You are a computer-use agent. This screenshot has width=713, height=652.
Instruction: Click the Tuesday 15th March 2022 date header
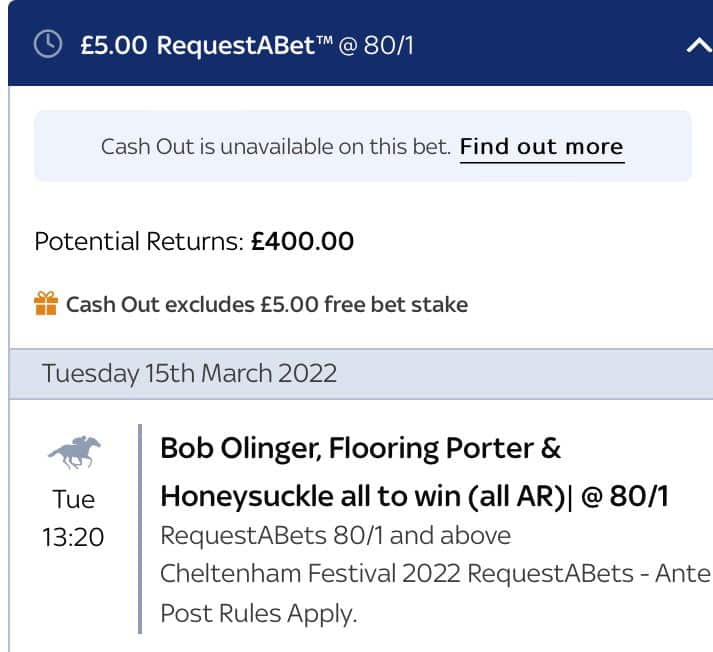pos(189,374)
